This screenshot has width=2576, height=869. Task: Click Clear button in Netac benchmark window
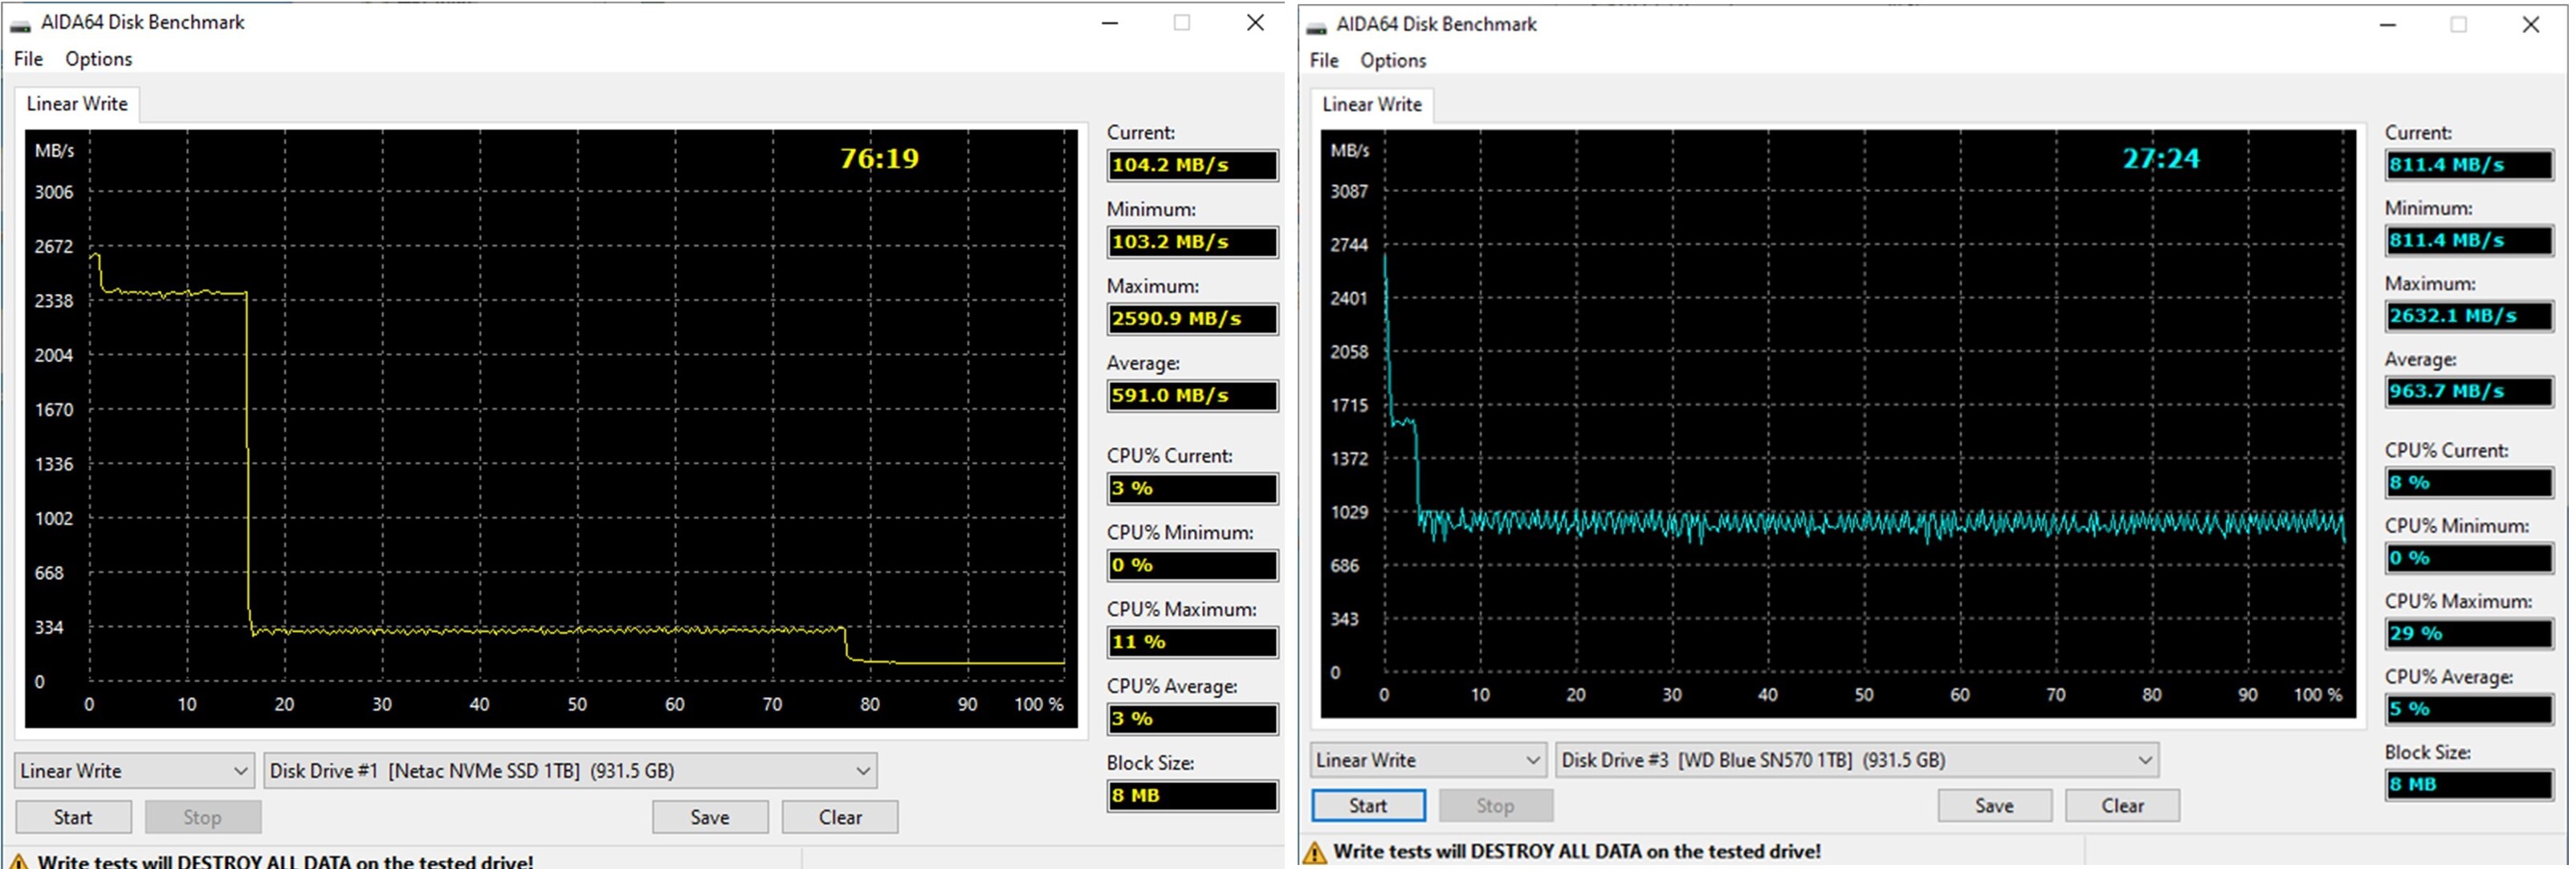(x=839, y=817)
